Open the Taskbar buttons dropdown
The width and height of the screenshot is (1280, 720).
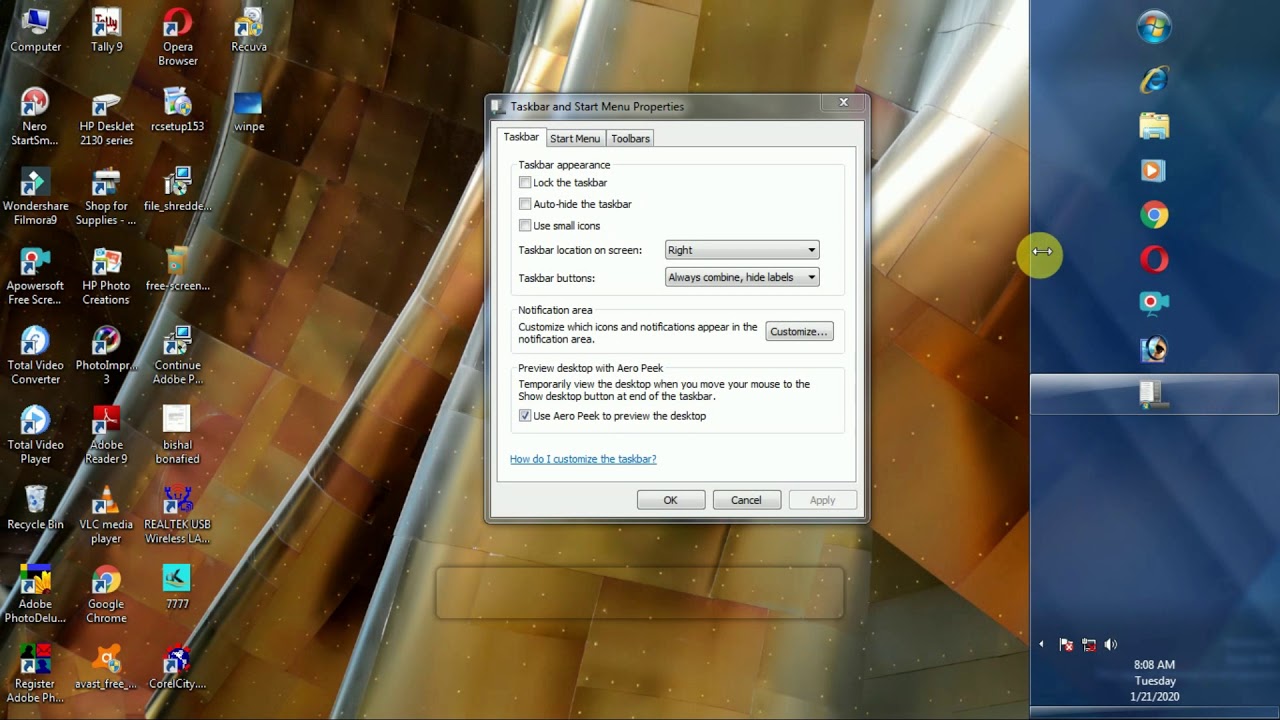742,277
